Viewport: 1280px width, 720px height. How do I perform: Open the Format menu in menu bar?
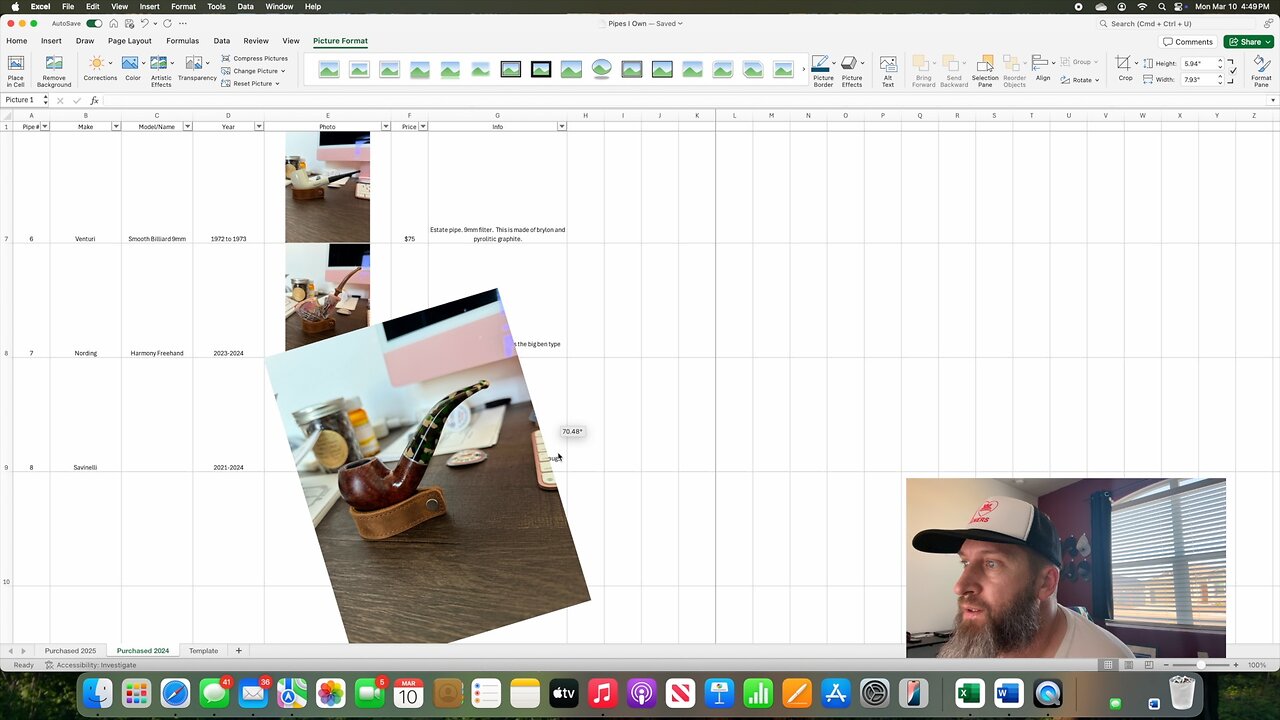pos(183,6)
